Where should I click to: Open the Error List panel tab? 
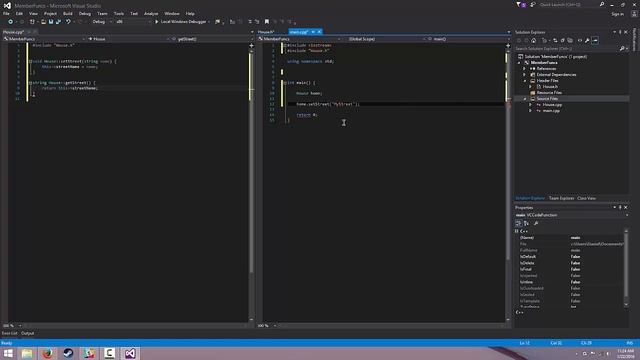9,333
